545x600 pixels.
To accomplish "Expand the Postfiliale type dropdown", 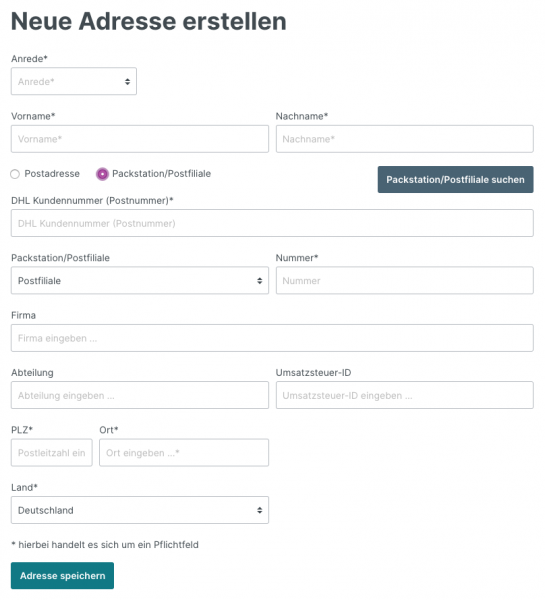I will point(140,280).
